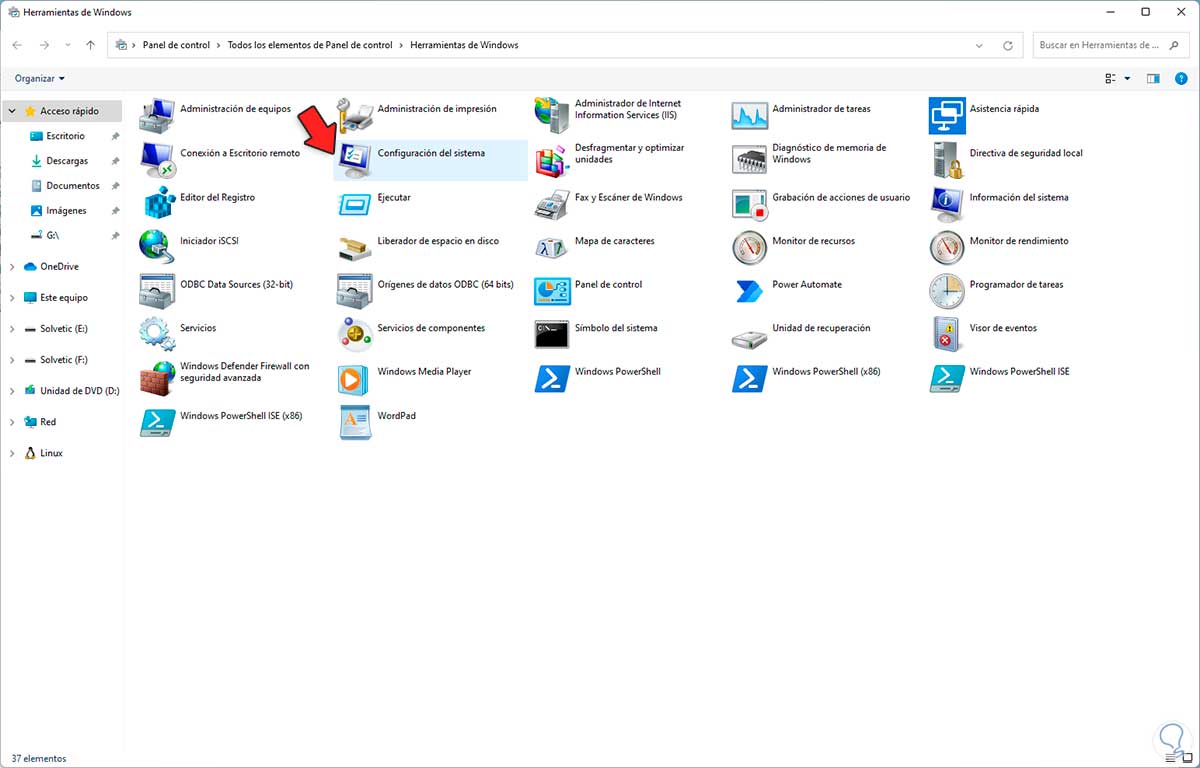Open Monitor de rendimiento icon
Image resolution: width=1200 pixels, height=768 pixels.
[x=946, y=247]
